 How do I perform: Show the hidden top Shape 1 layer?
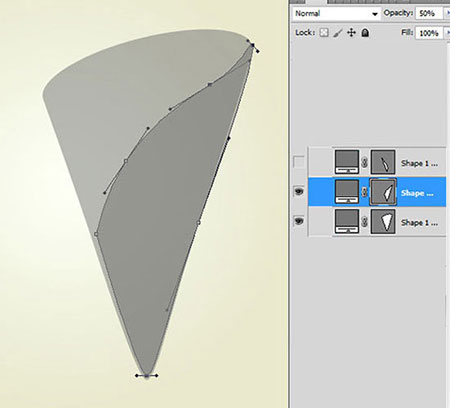[299, 162]
